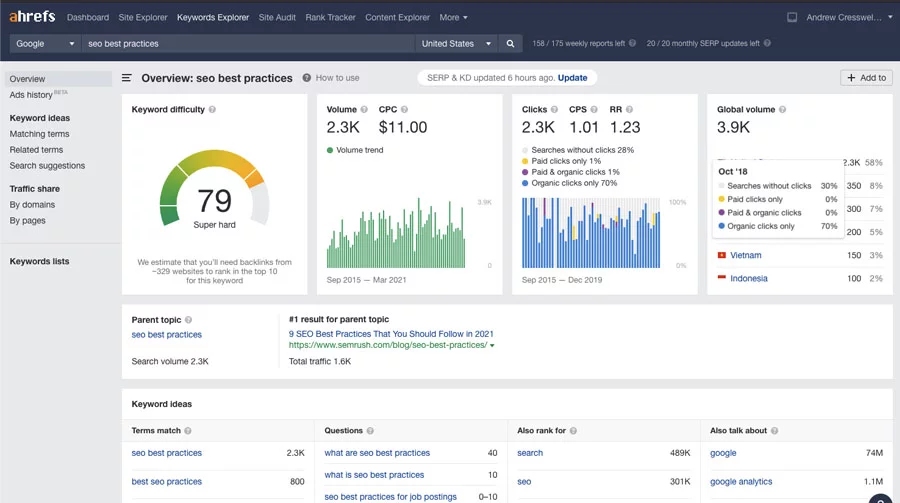Click the search magnifier button

pyautogui.click(x=510, y=44)
